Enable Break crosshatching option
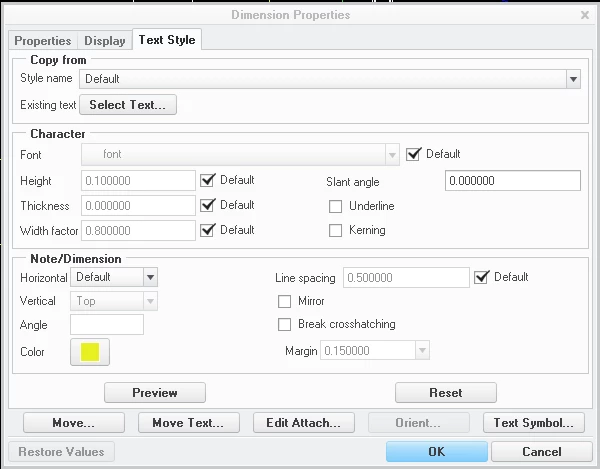This screenshot has height=469, width=600. (x=284, y=324)
